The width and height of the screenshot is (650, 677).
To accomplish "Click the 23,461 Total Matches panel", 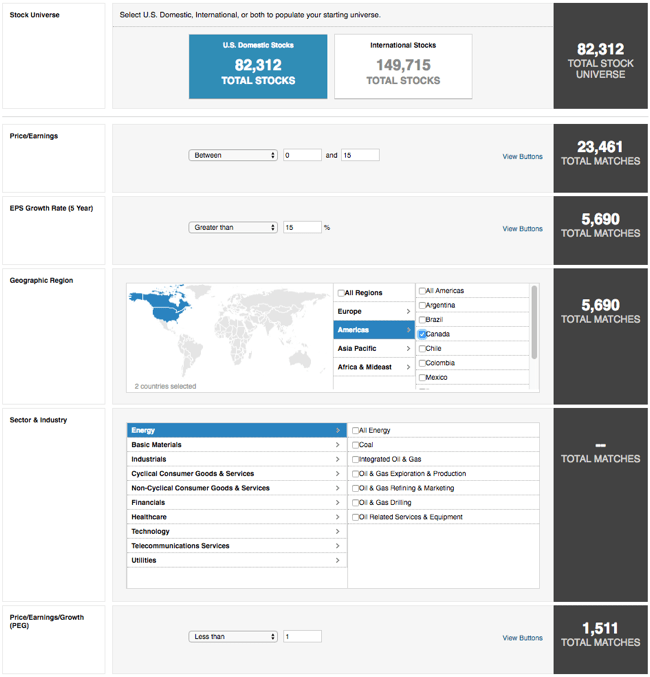I will click(600, 158).
